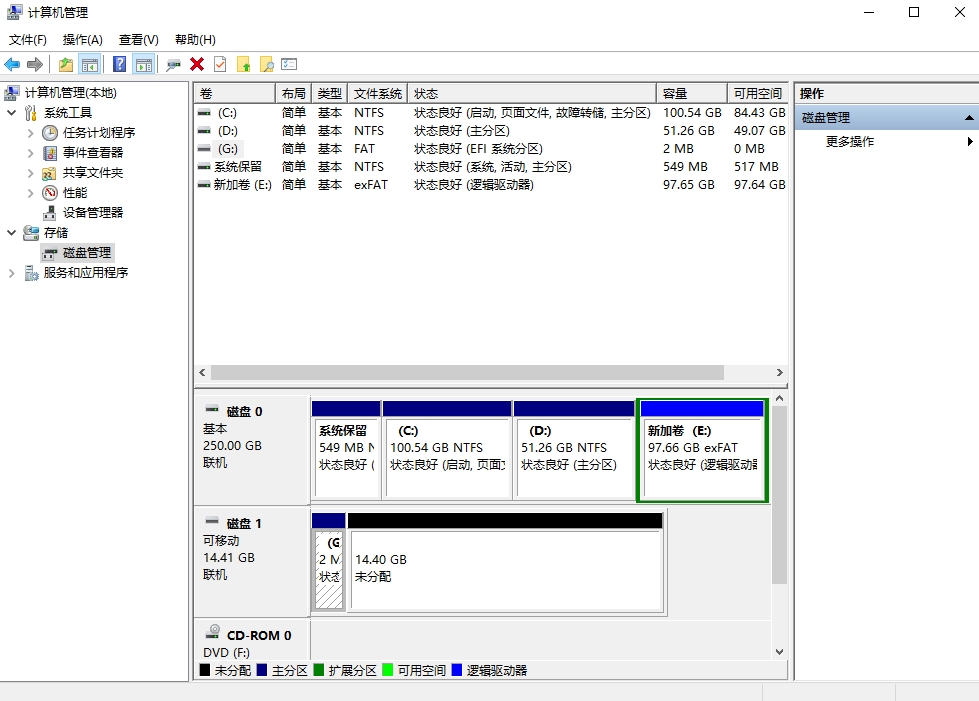This screenshot has width=979, height=701.
Task: Select the small (G:) partition on disk 1
Action: pyautogui.click(x=328, y=563)
